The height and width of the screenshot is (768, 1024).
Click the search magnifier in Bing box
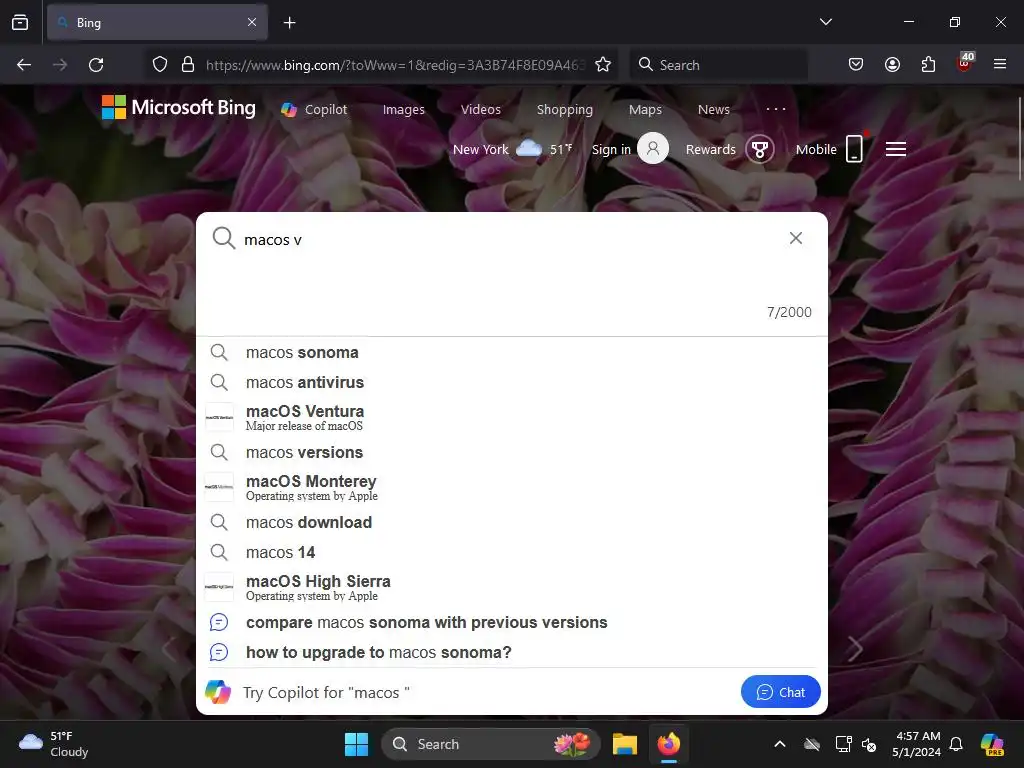[x=223, y=238]
